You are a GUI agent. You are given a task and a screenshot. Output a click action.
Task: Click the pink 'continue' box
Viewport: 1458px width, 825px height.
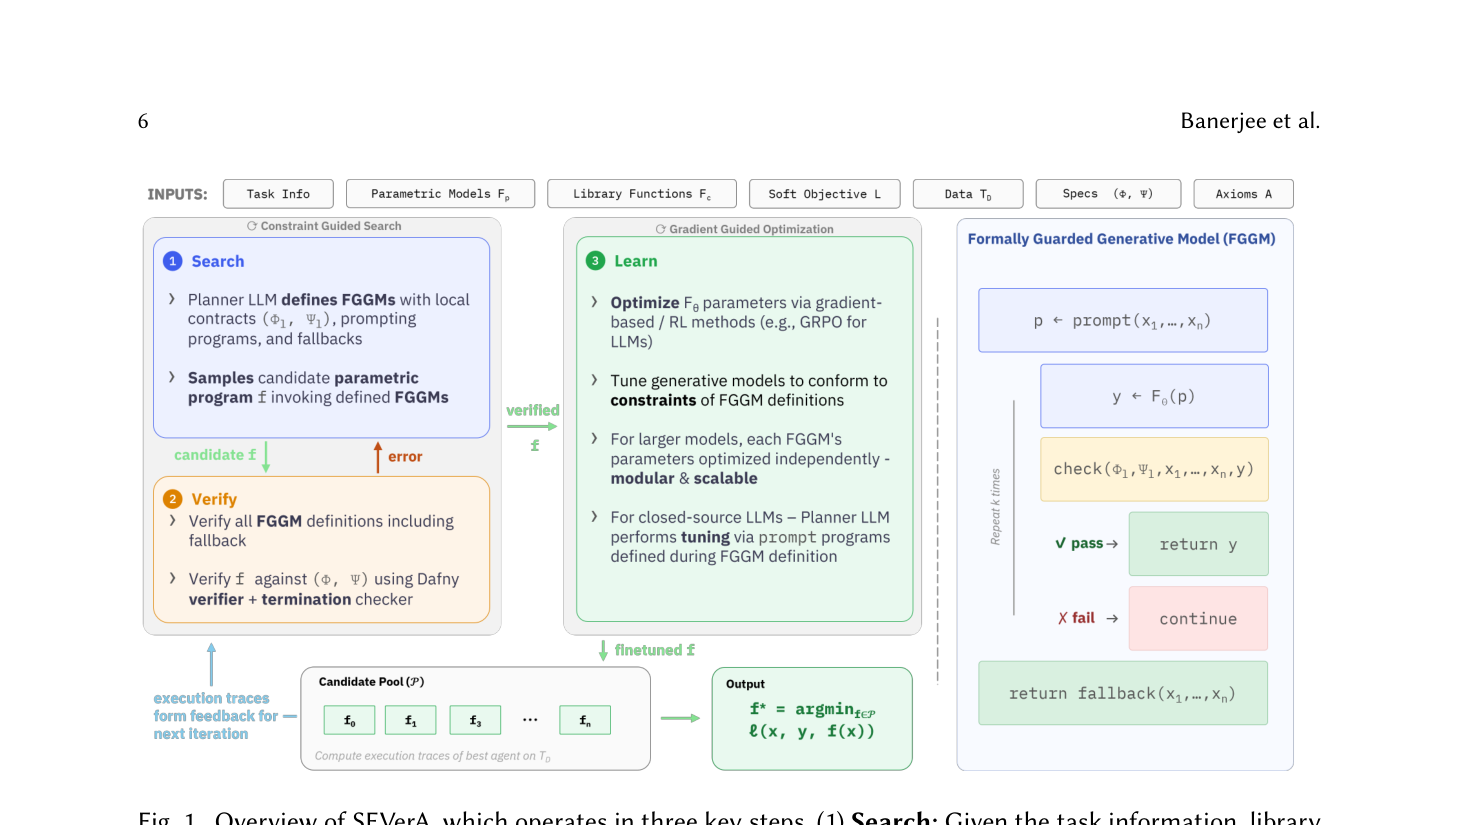click(x=1198, y=619)
